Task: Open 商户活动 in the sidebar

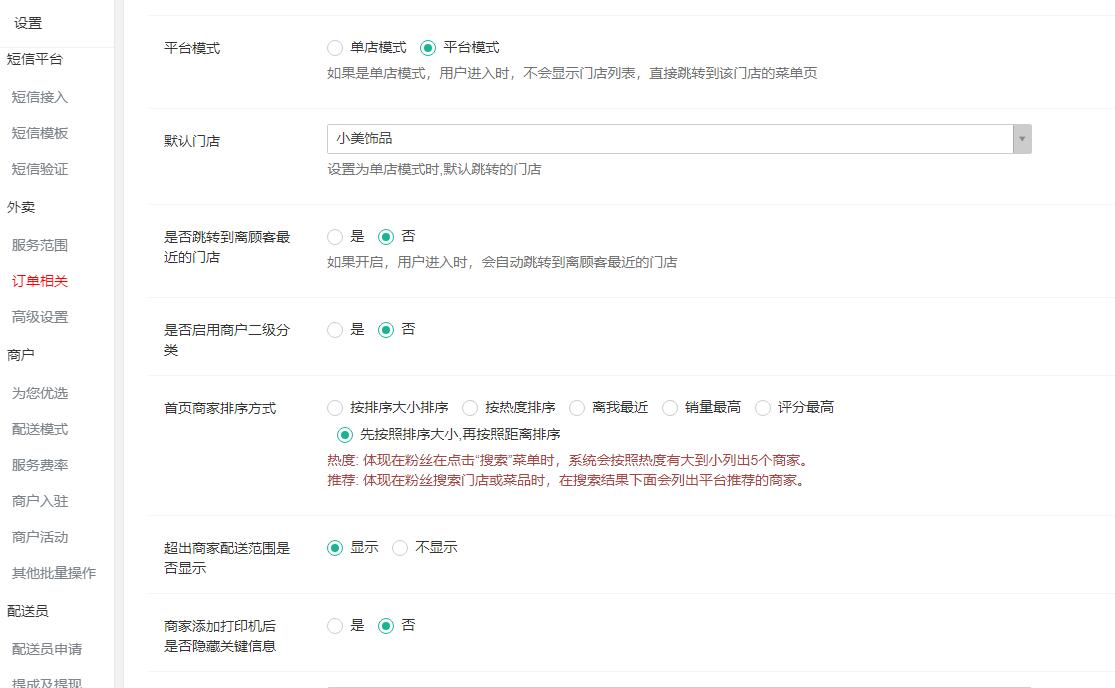Action: point(40,537)
